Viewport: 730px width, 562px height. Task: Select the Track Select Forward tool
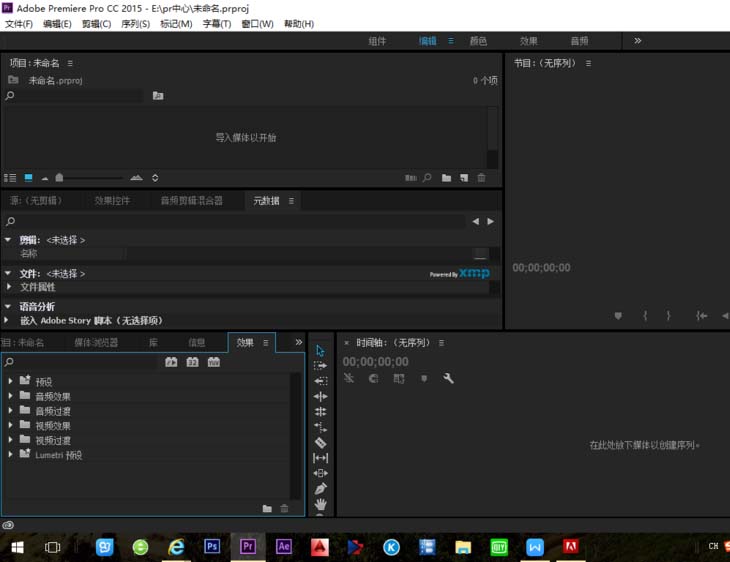coord(320,366)
